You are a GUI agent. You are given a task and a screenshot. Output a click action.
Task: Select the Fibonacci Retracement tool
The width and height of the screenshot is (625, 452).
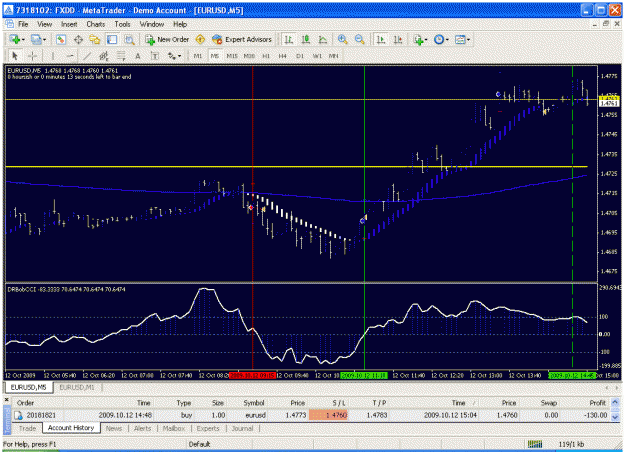[121, 56]
